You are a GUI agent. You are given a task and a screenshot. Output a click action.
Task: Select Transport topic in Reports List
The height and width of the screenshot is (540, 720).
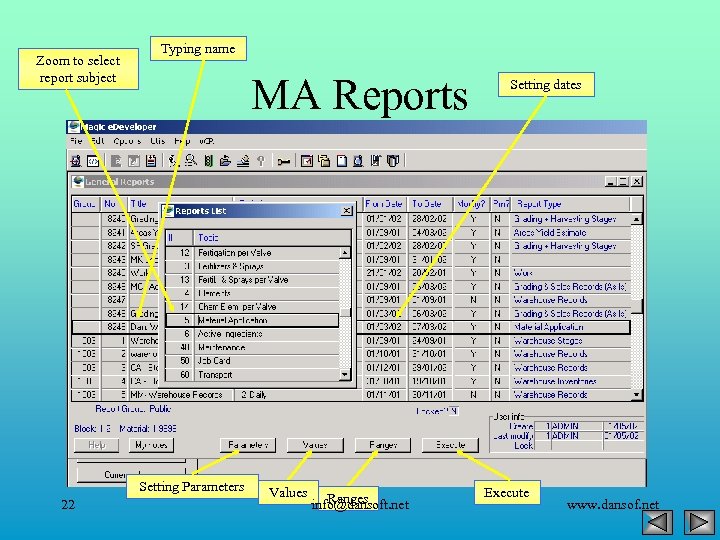point(253,375)
